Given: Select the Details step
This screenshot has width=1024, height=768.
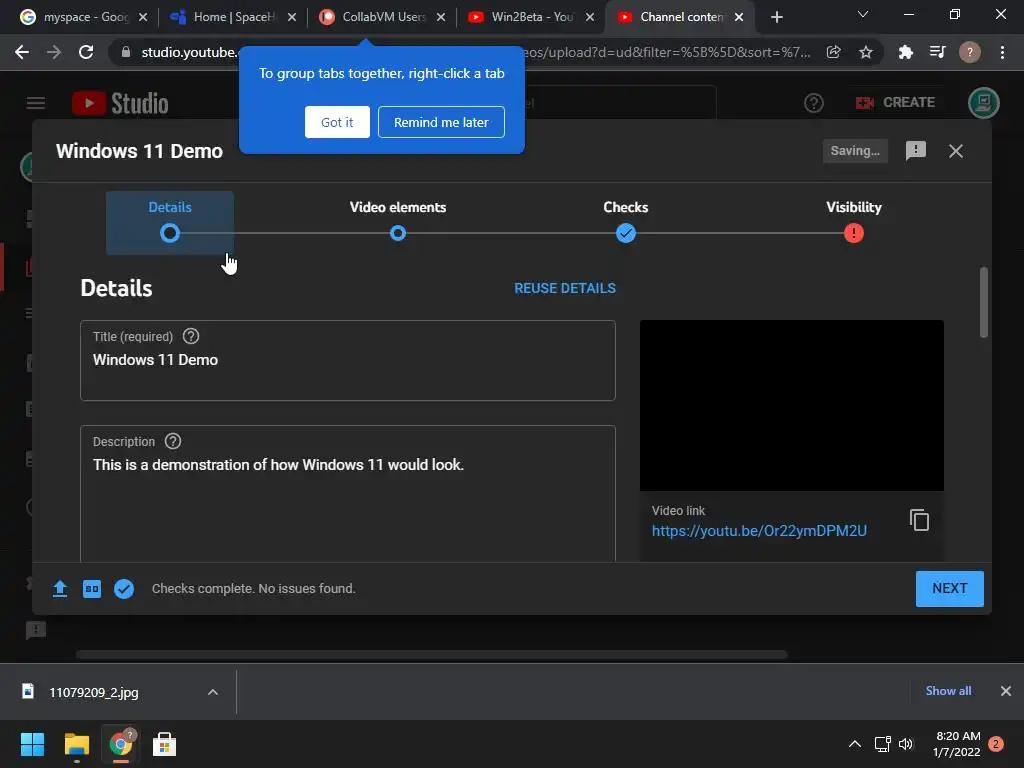Looking at the screenshot, I should (170, 222).
